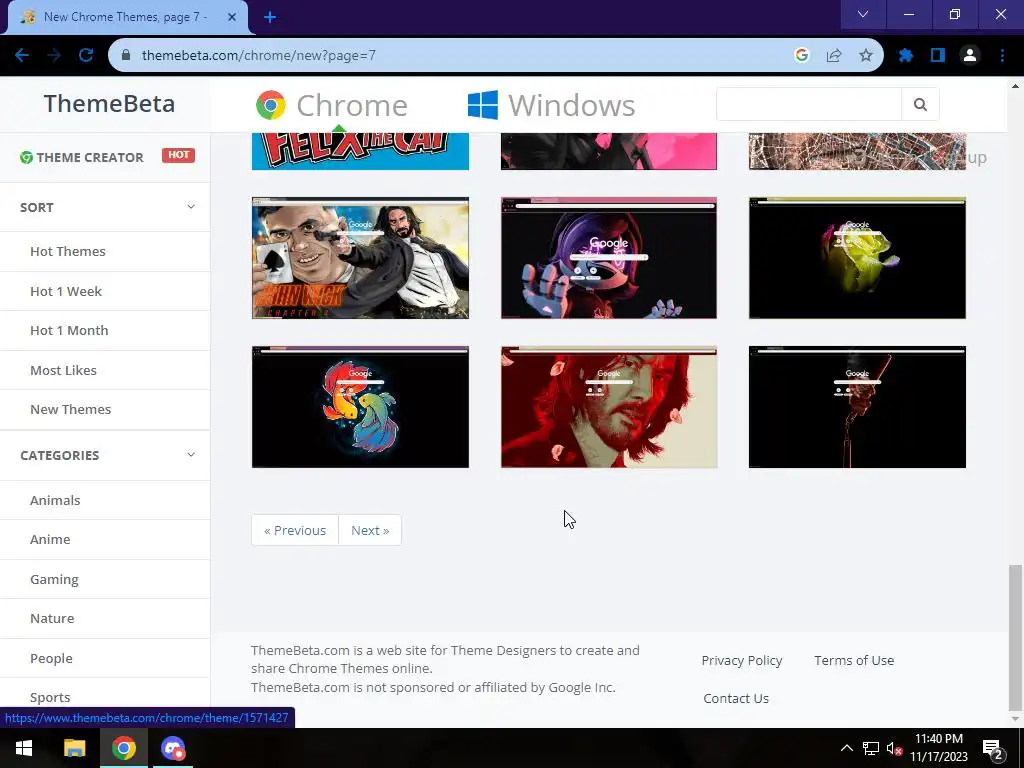Open the Theme Creator link

point(82,157)
